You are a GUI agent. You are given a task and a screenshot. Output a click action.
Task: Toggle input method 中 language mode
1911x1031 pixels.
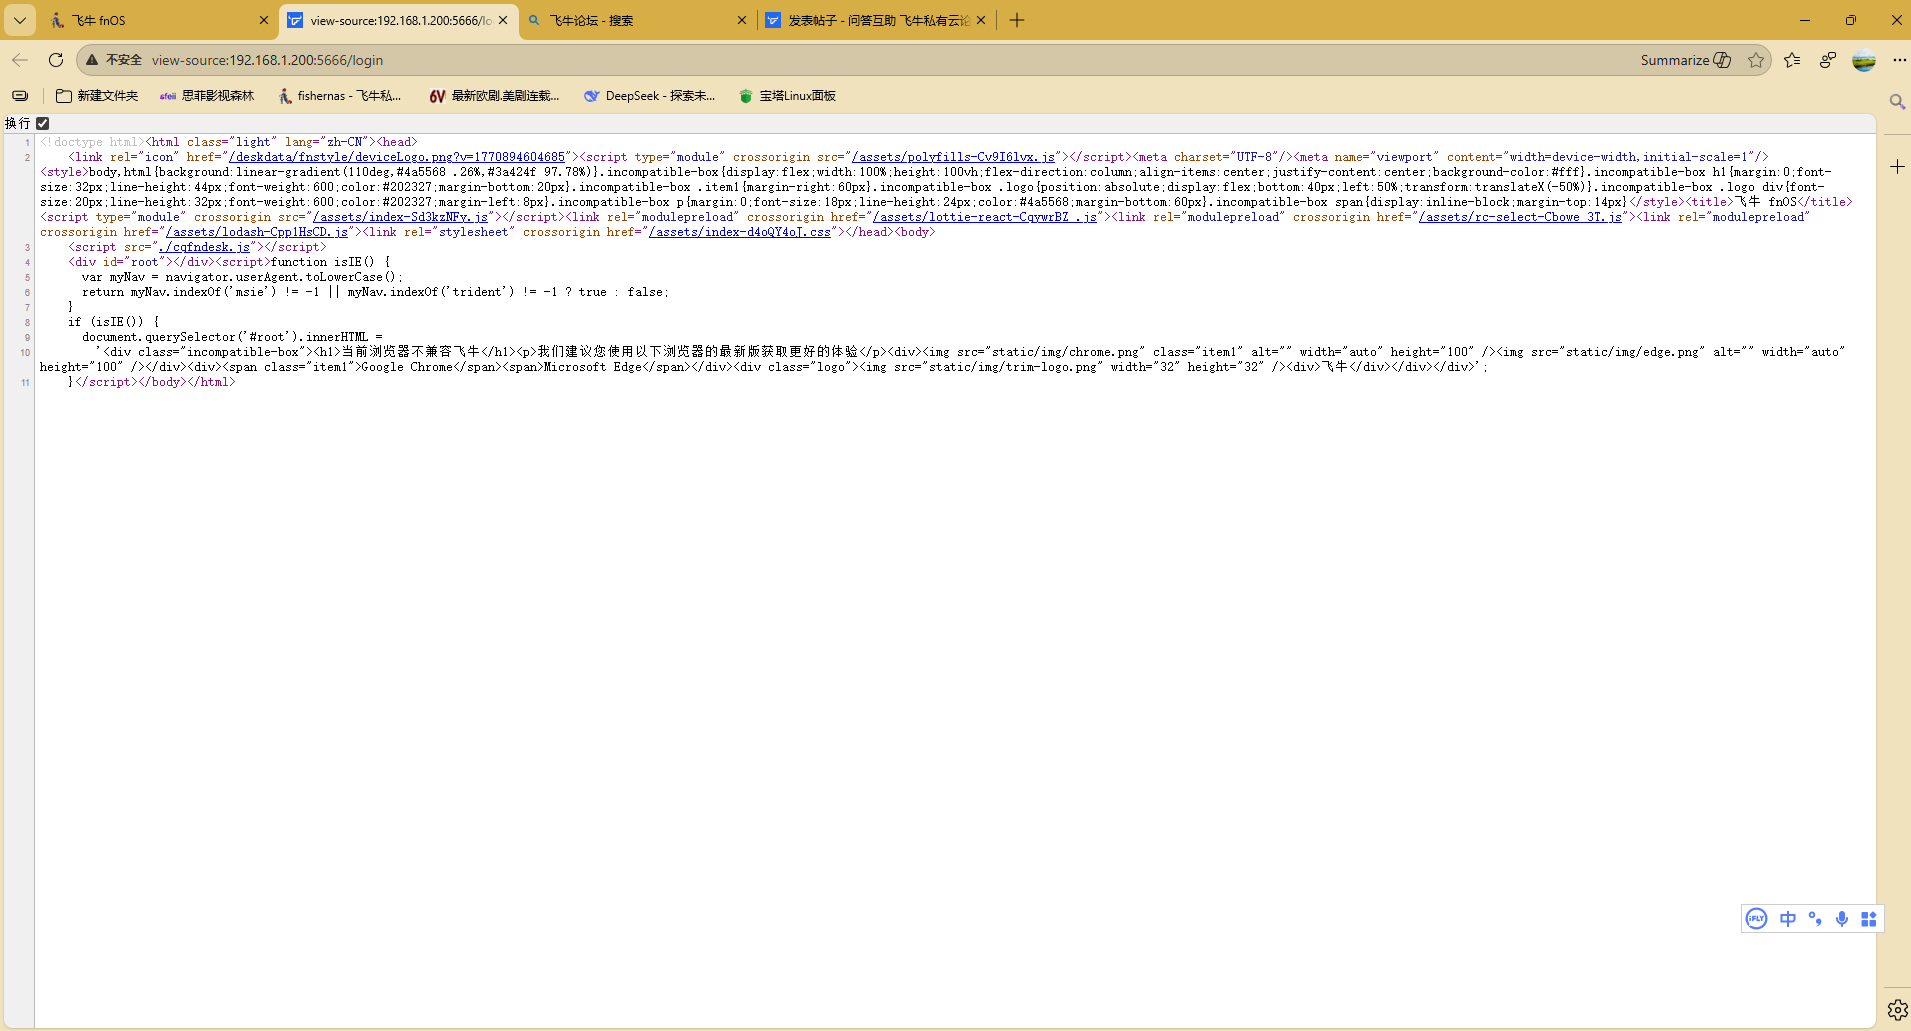click(x=1788, y=919)
